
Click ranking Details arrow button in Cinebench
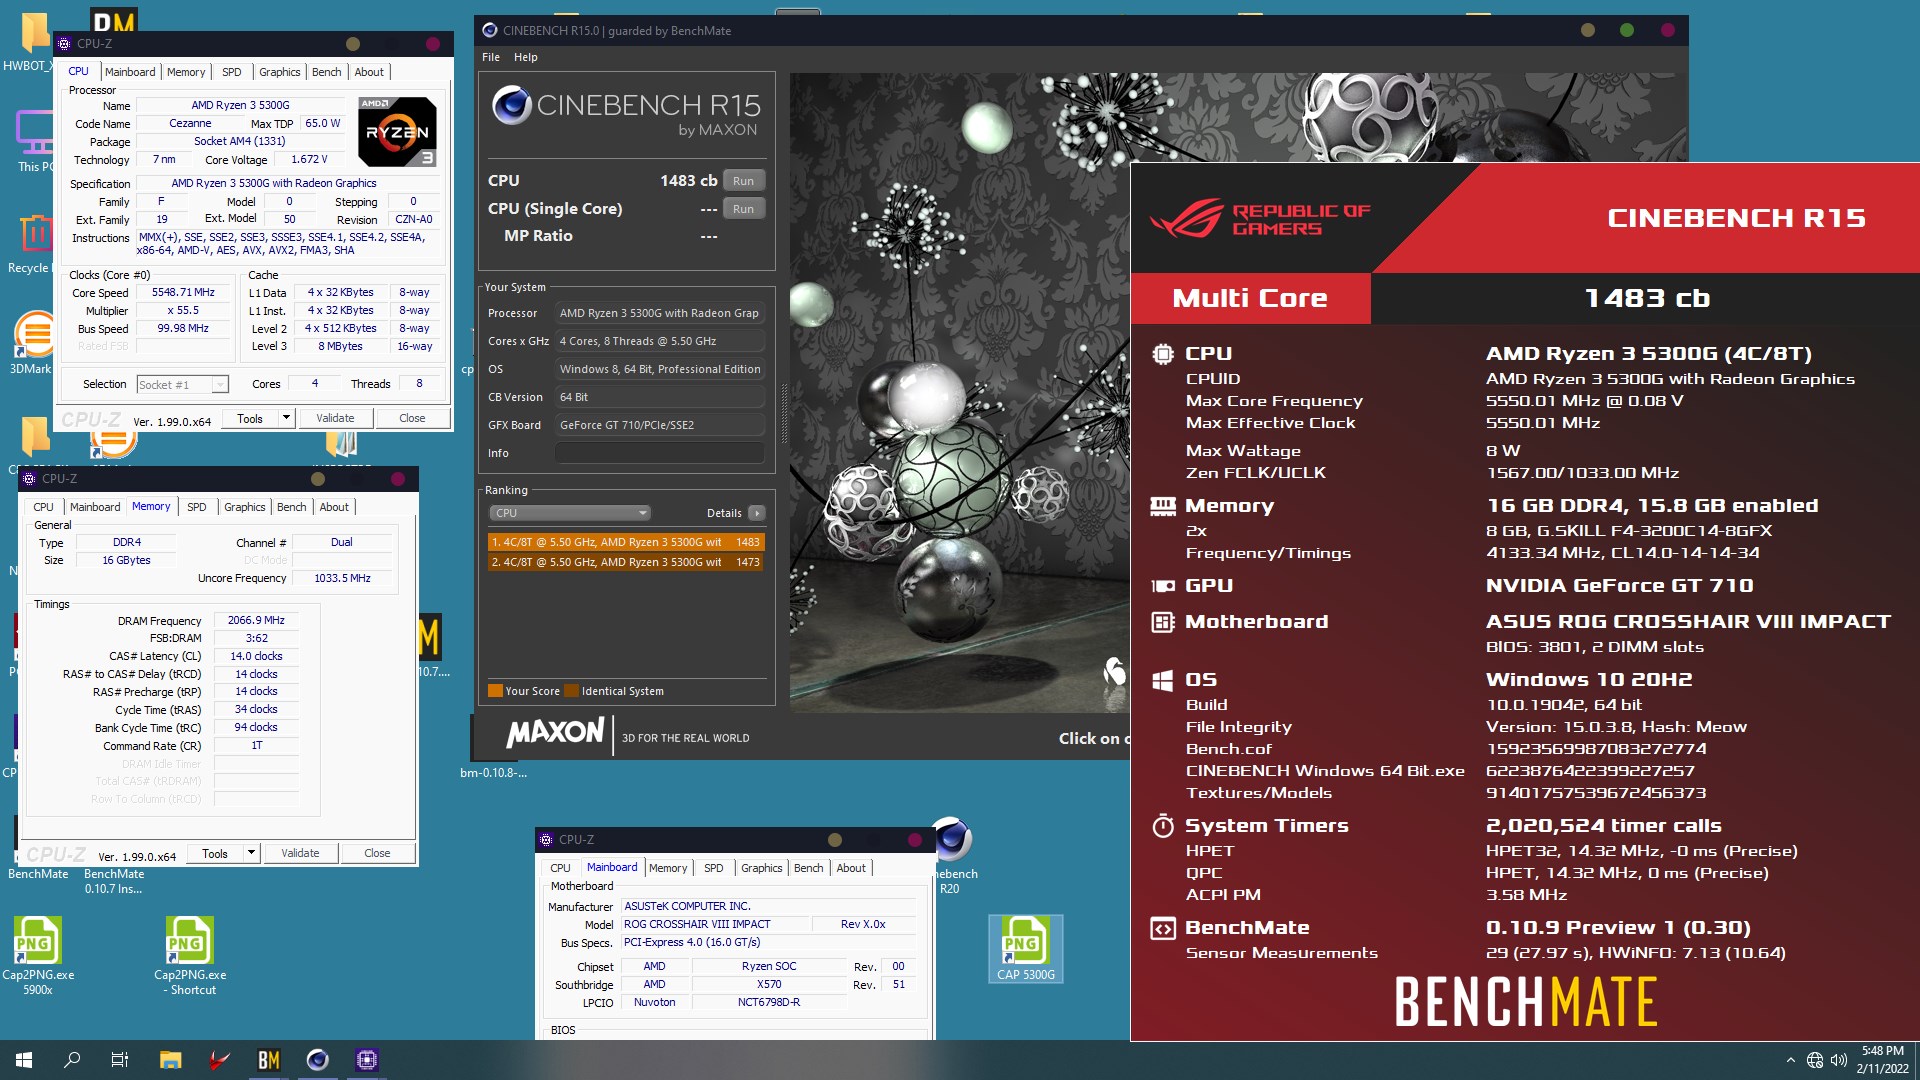coord(757,513)
